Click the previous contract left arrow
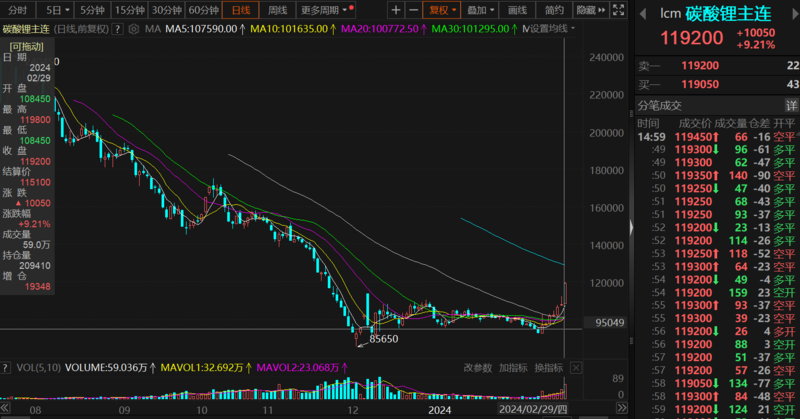This screenshot has width=800, height=419. coord(643,14)
